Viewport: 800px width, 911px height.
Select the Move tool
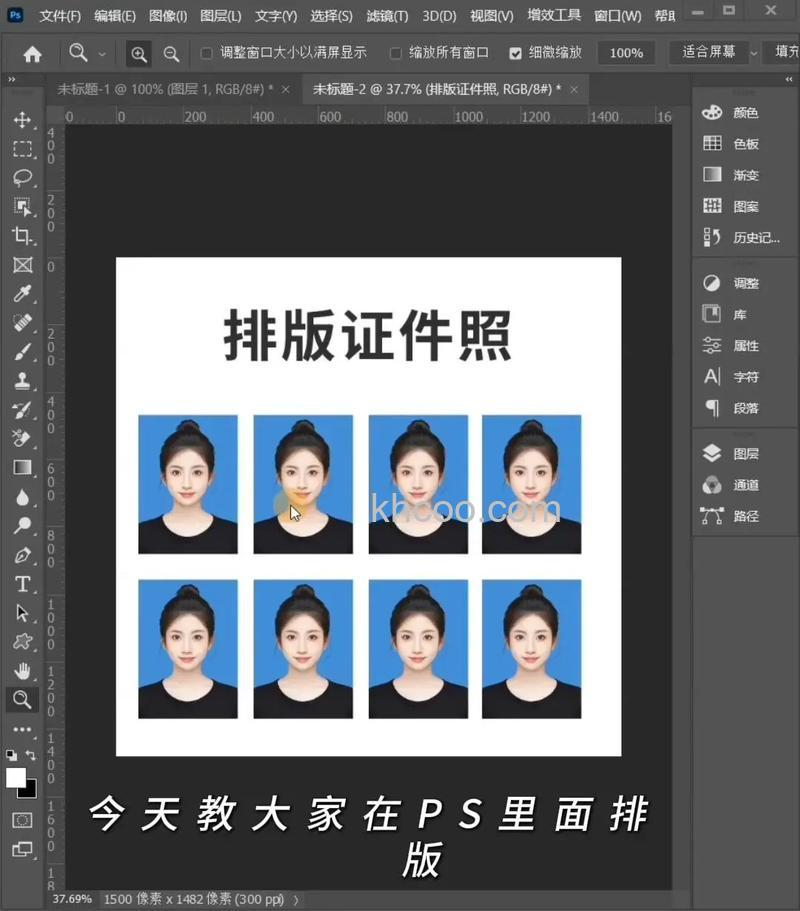(x=22, y=118)
